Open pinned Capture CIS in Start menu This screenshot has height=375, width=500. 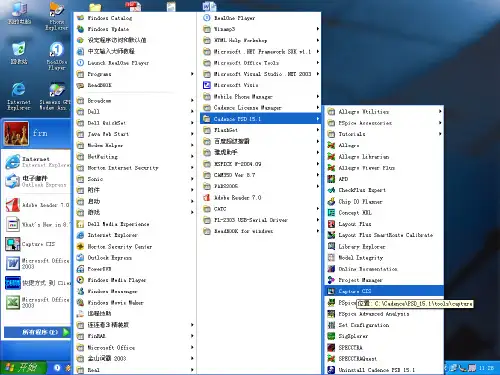(x=37, y=244)
